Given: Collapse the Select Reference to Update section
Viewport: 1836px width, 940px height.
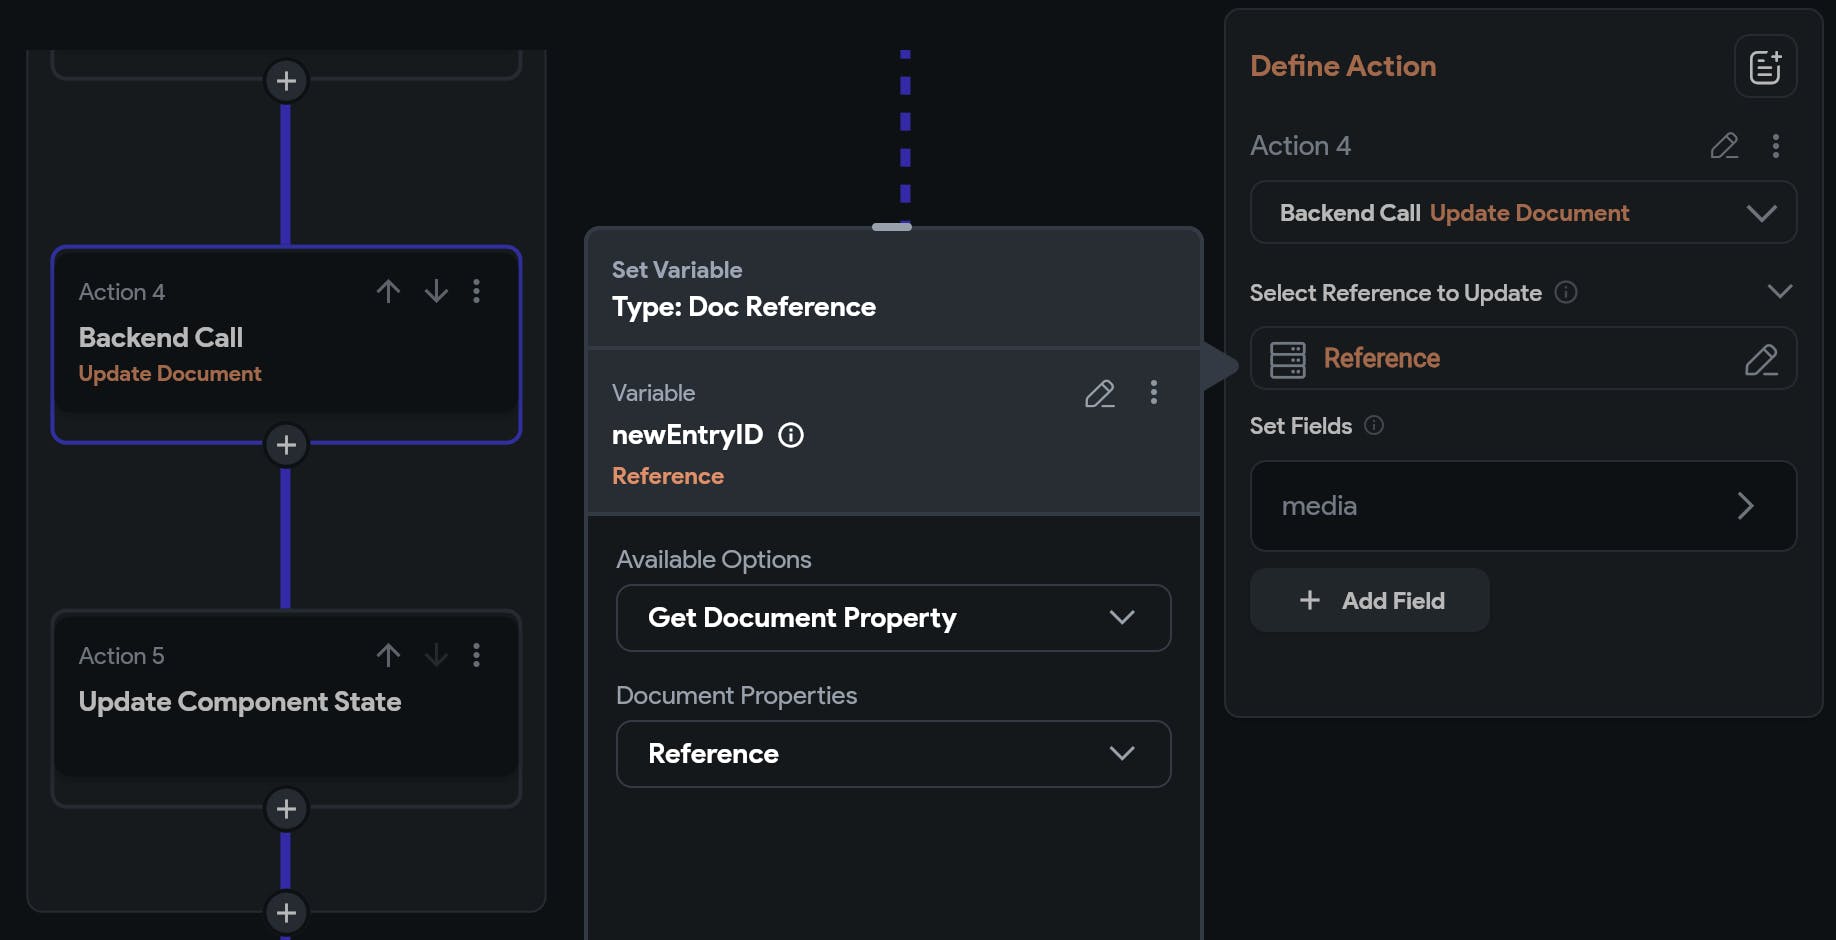Looking at the screenshot, I should pos(1779,292).
